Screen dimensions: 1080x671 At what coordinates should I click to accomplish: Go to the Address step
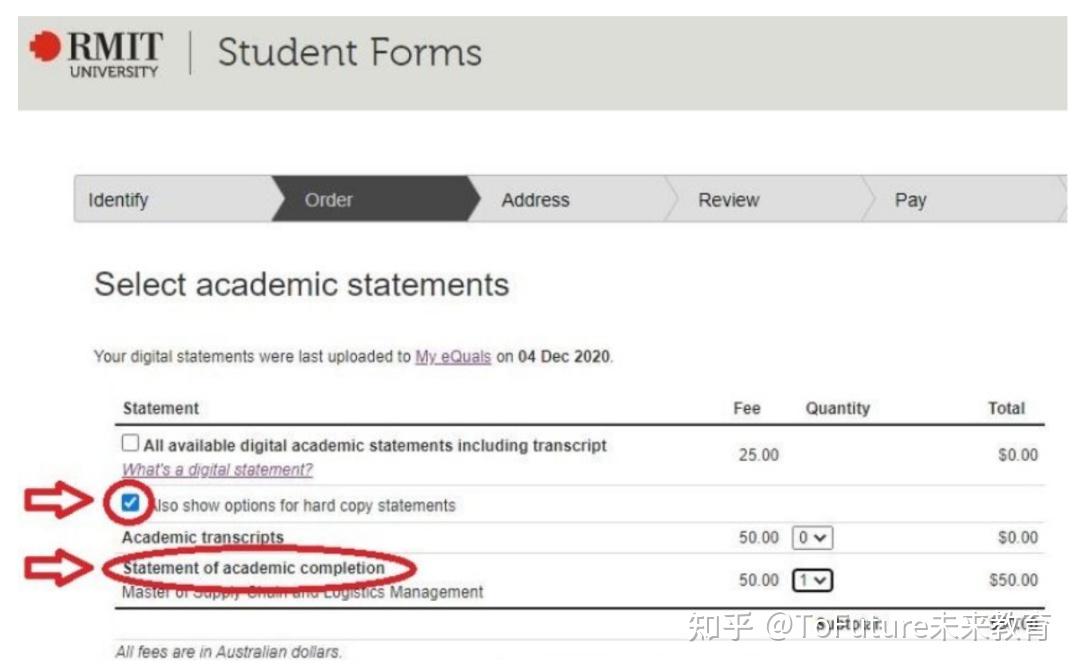[x=535, y=200]
